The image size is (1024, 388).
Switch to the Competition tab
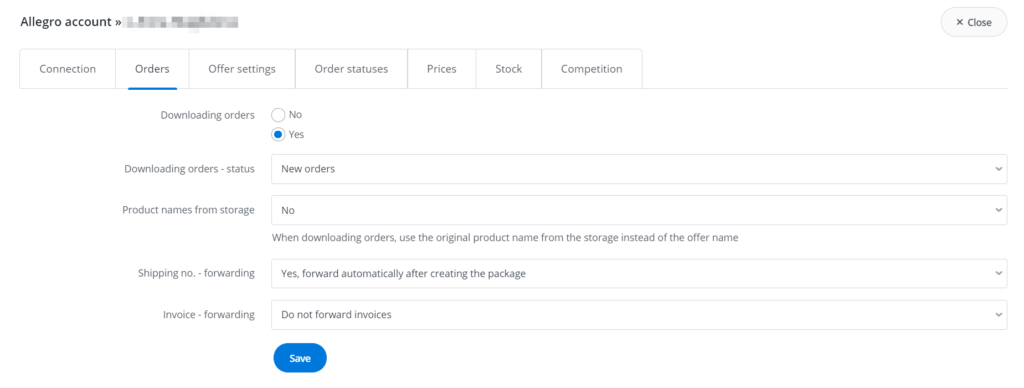pyautogui.click(x=592, y=69)
